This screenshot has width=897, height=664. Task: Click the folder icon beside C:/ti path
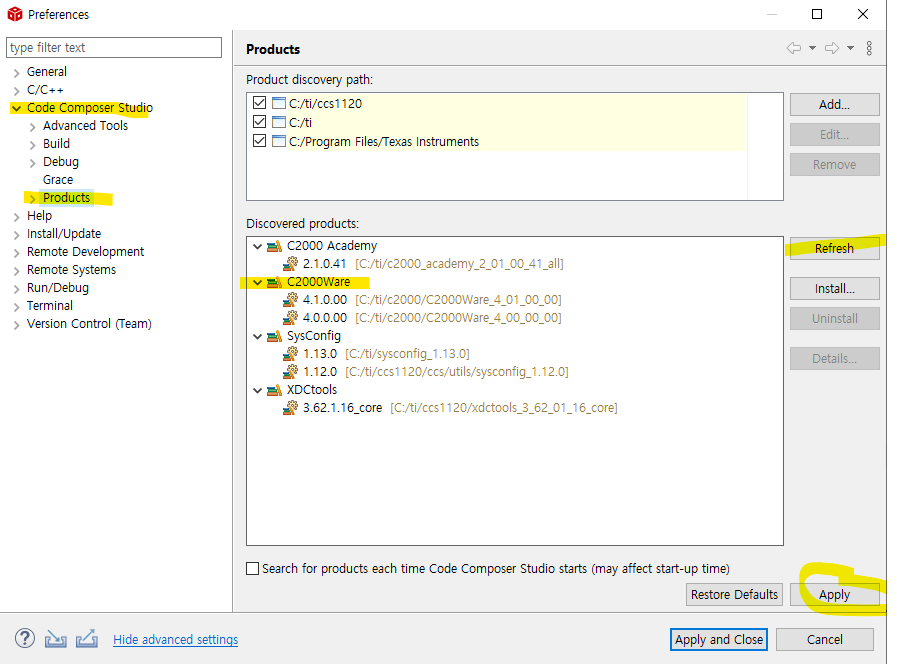(x=279, y=122)
